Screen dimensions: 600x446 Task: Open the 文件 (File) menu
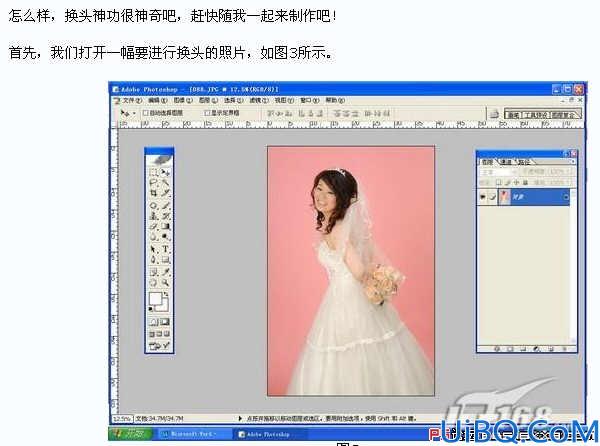pos(132,100)
